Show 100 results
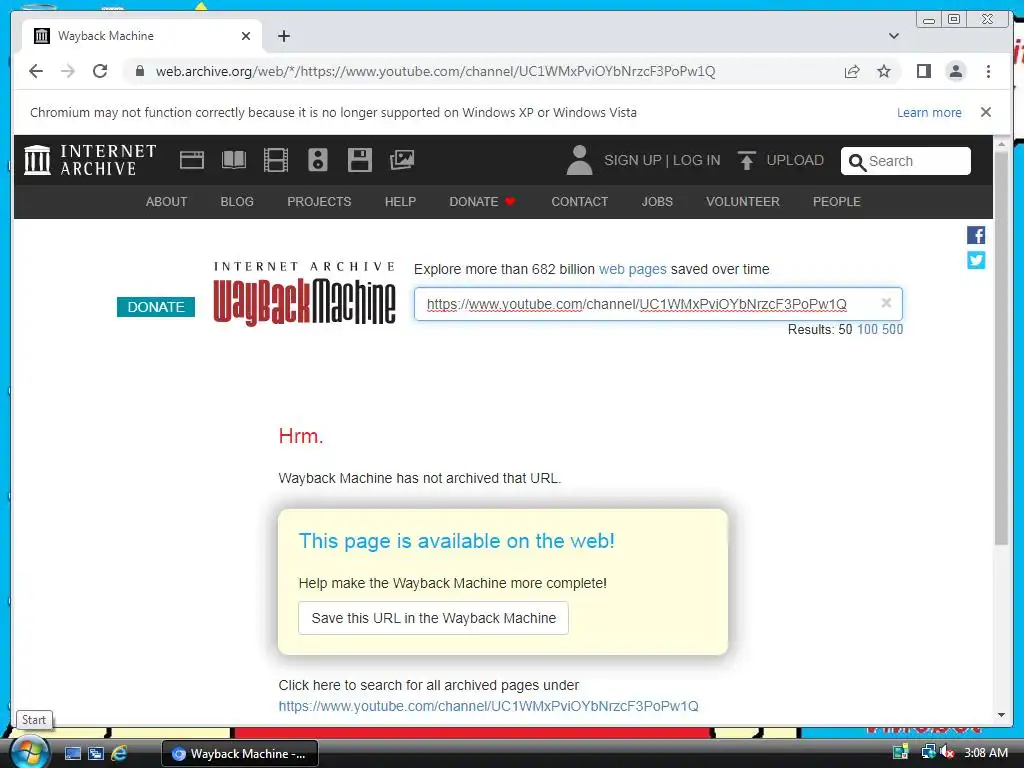The height and width of the screenshot is (768, 1024). 867,329
